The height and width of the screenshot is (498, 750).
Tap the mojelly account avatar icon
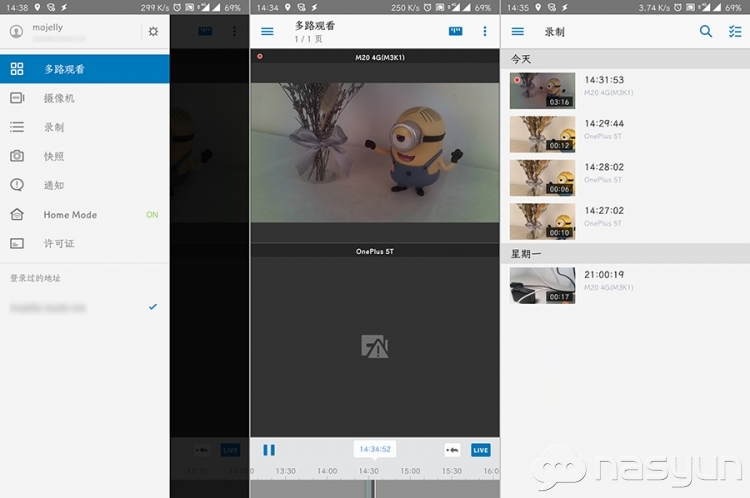[x=16, y=32]
